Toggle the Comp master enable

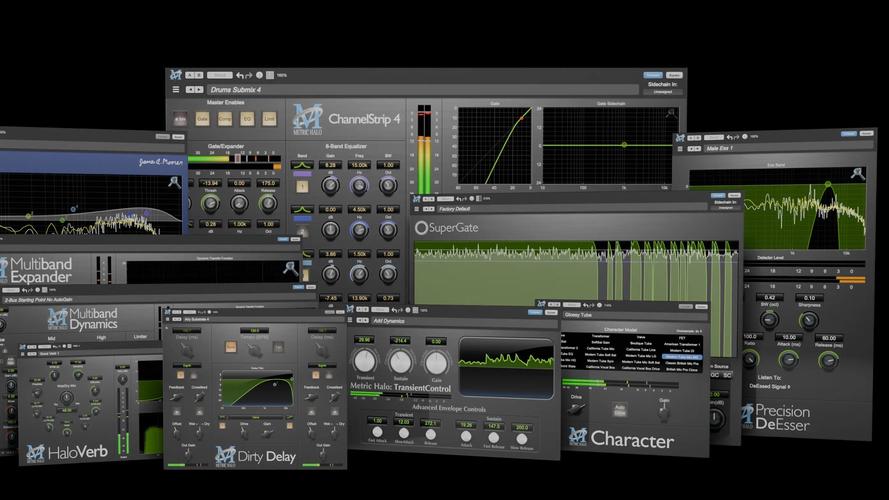(x=225, y=119)
